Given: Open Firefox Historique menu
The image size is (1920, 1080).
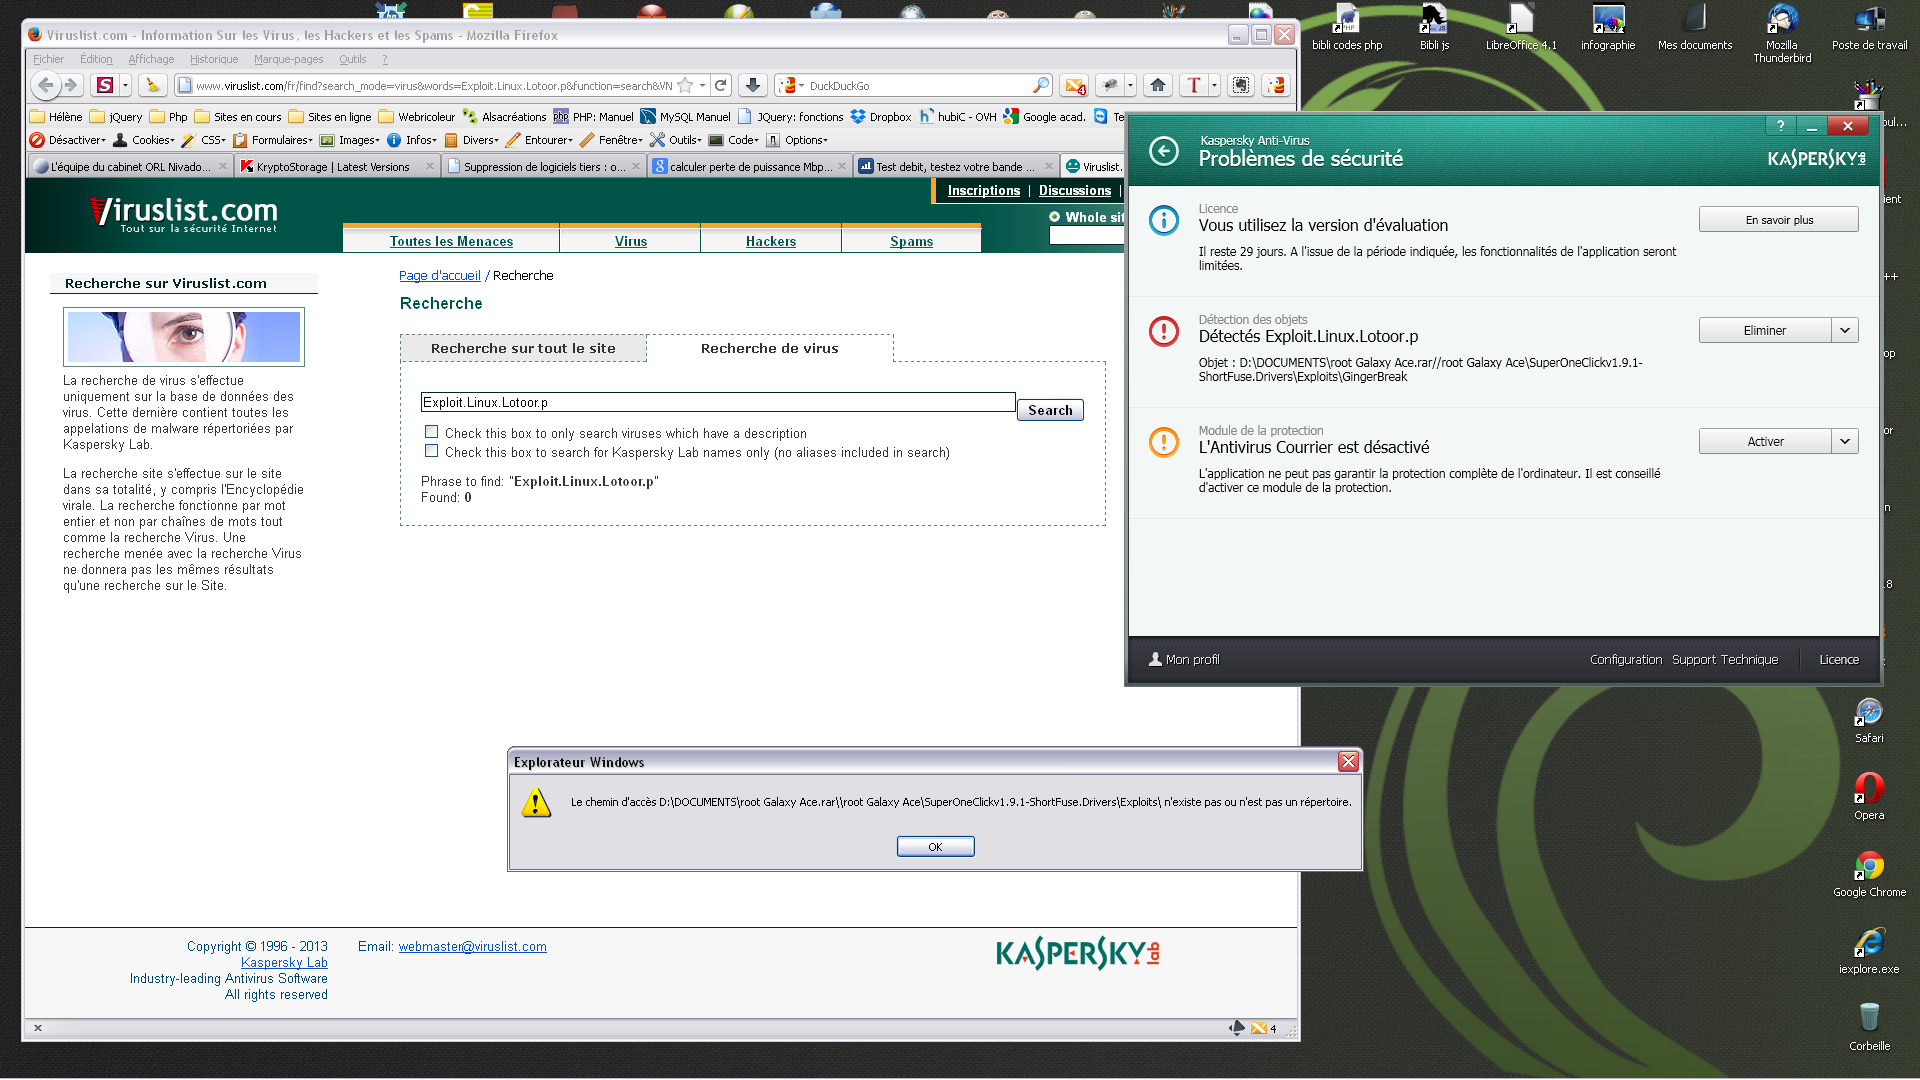Looking at the screenshot, I should (x=214, y=59).
